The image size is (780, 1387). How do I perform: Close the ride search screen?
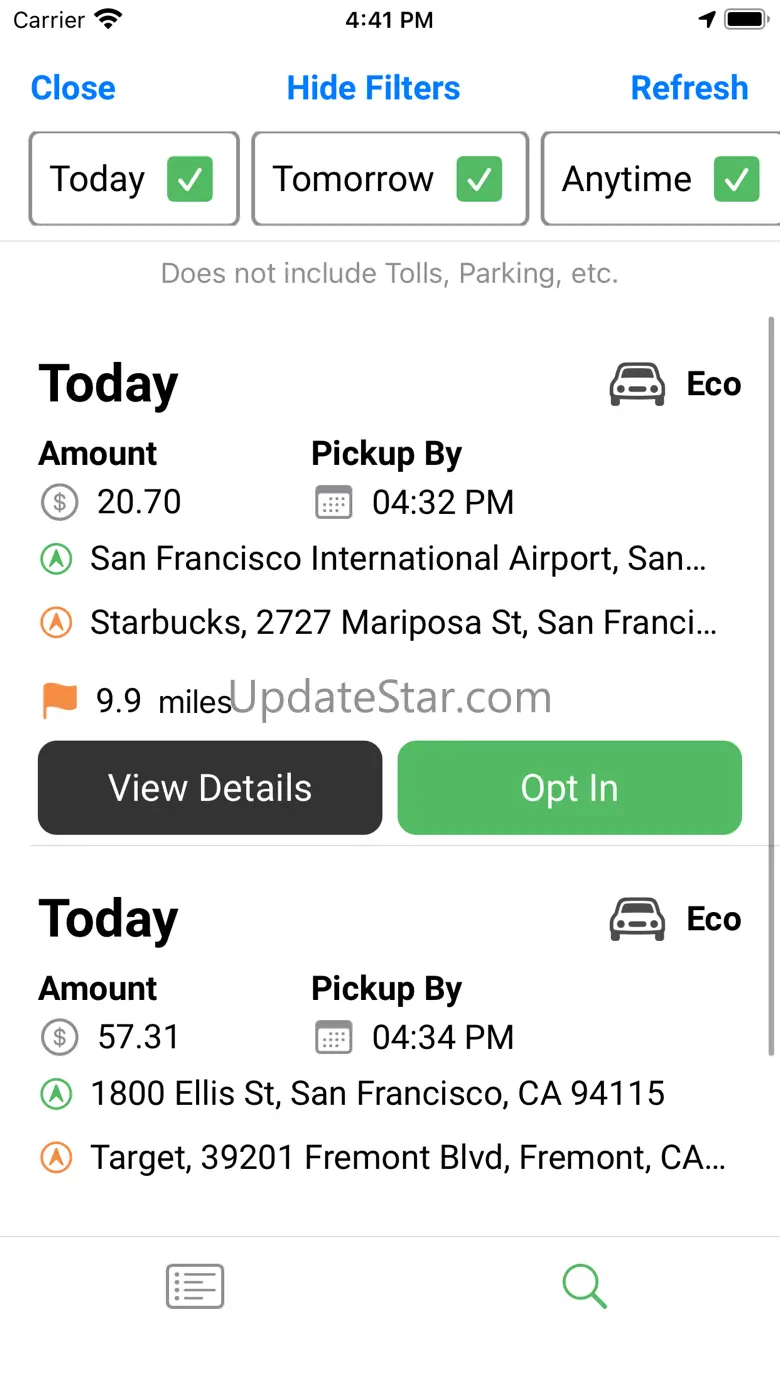[73, 88]
